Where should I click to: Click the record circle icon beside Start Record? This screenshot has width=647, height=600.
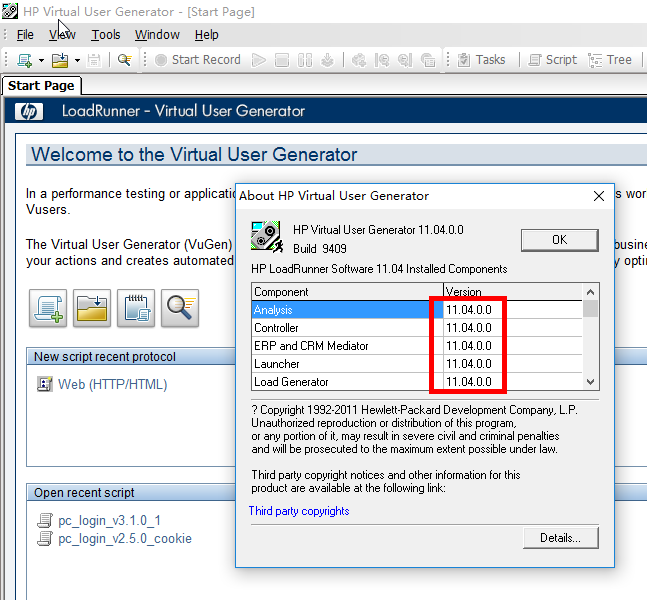coord(161,60)
